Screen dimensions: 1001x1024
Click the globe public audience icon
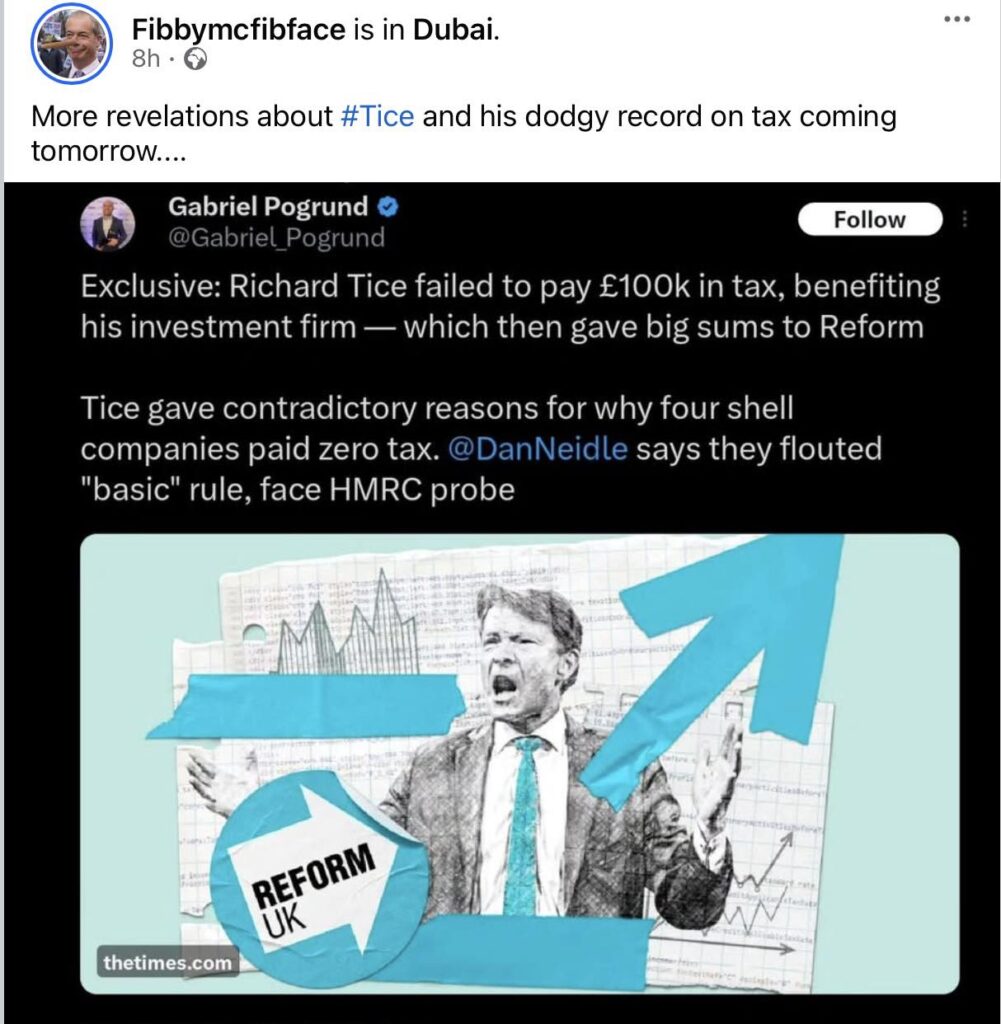(195, 60)
